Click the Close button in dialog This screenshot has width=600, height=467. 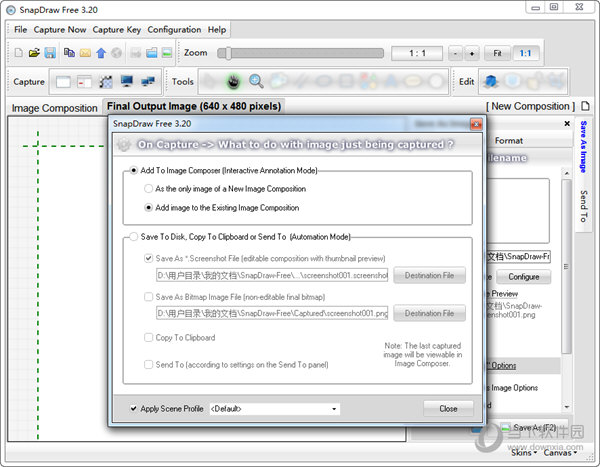pos(448,408)
